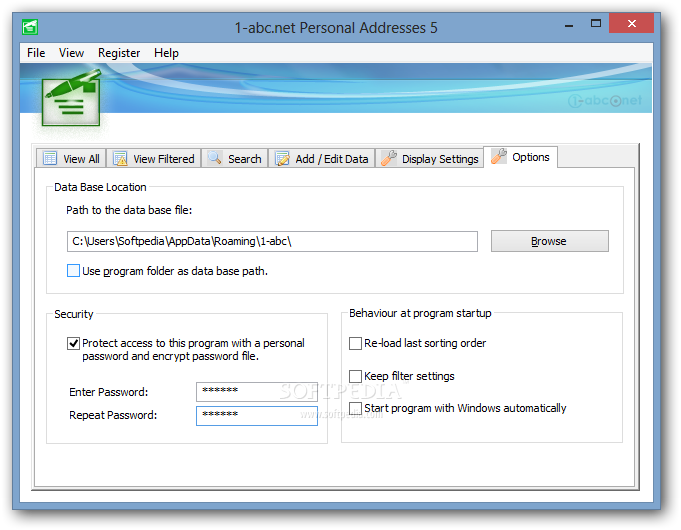Focus the Repeat Password field
681x530 pixels.
click(257, 416)
